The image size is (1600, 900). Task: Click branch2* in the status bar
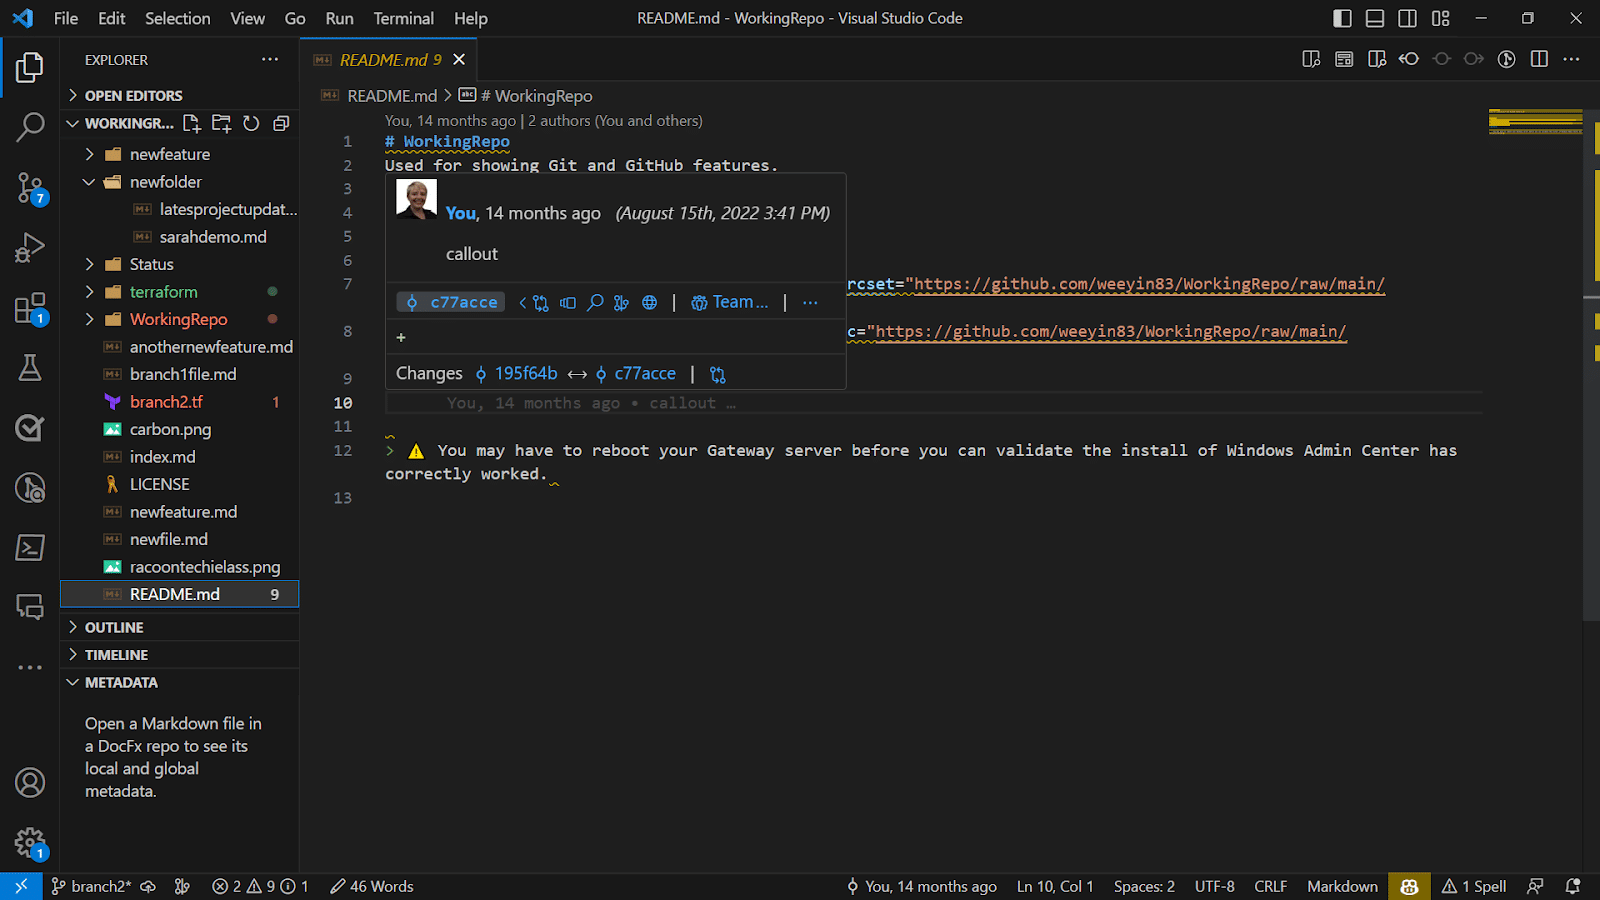pos(91,886)
